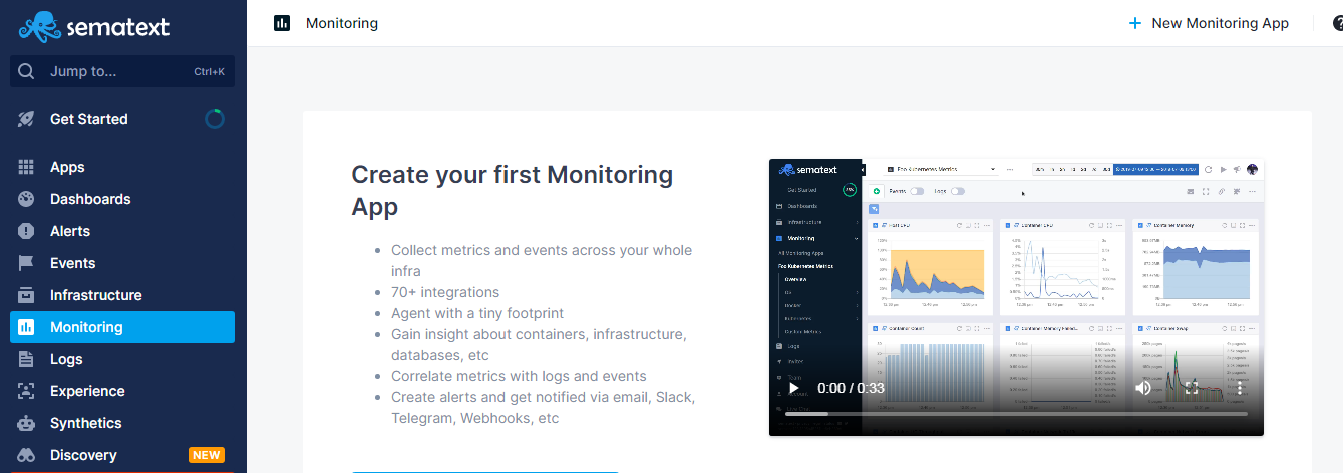This screenshot has width=1343, height=473.
Task: Go to Alerts using the exclamation icon
Action: 27,231
